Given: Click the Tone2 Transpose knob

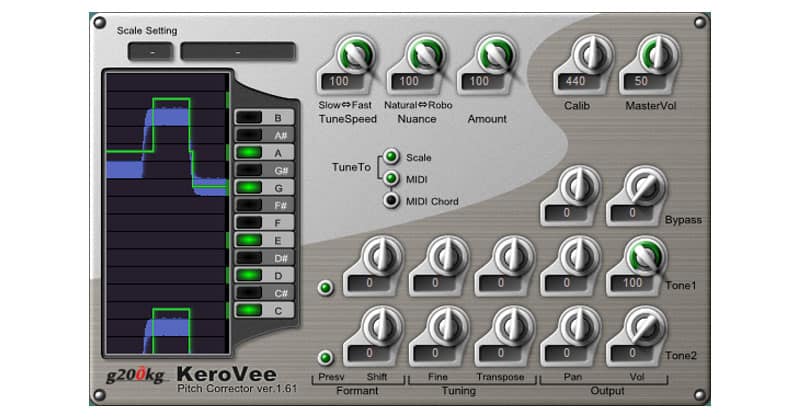Looking at the screenshot, I should click(x=513, y=326).
